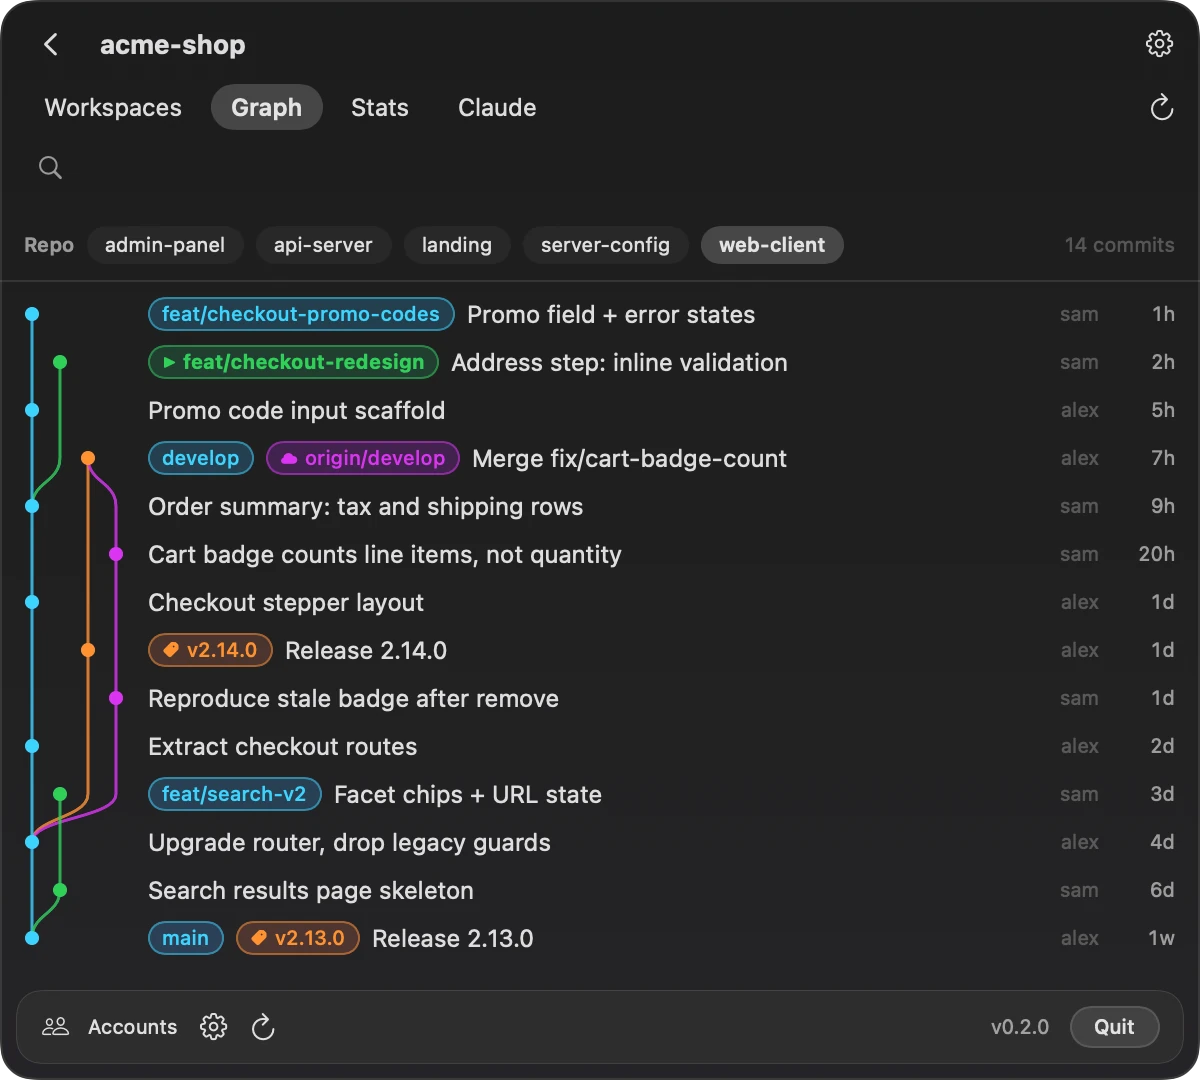This screenshot has height=1080, width=1200.
Task: Click green commit dot for Facet chips
Action: [60, 794]
